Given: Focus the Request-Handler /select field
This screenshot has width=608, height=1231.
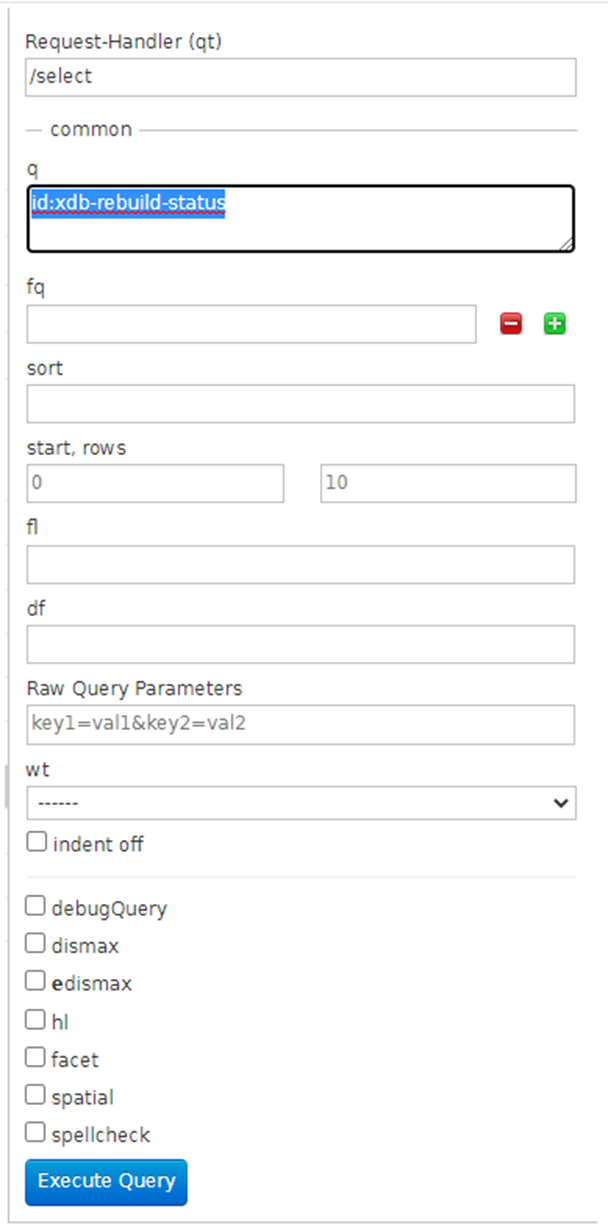Looking at the screenshot, I should (x=301, y=77).
